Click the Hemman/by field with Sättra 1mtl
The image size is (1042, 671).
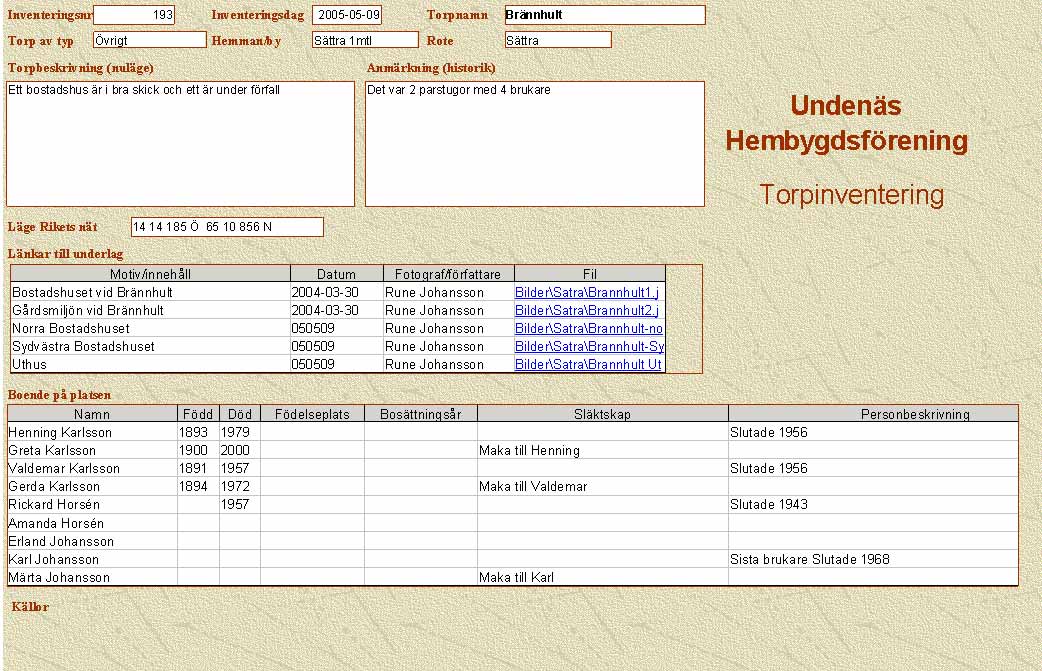pos(364,40)
